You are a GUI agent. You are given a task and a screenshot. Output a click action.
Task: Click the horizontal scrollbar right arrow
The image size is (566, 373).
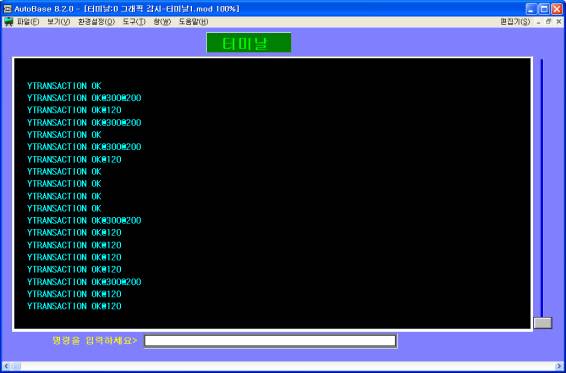pos(560,366)
